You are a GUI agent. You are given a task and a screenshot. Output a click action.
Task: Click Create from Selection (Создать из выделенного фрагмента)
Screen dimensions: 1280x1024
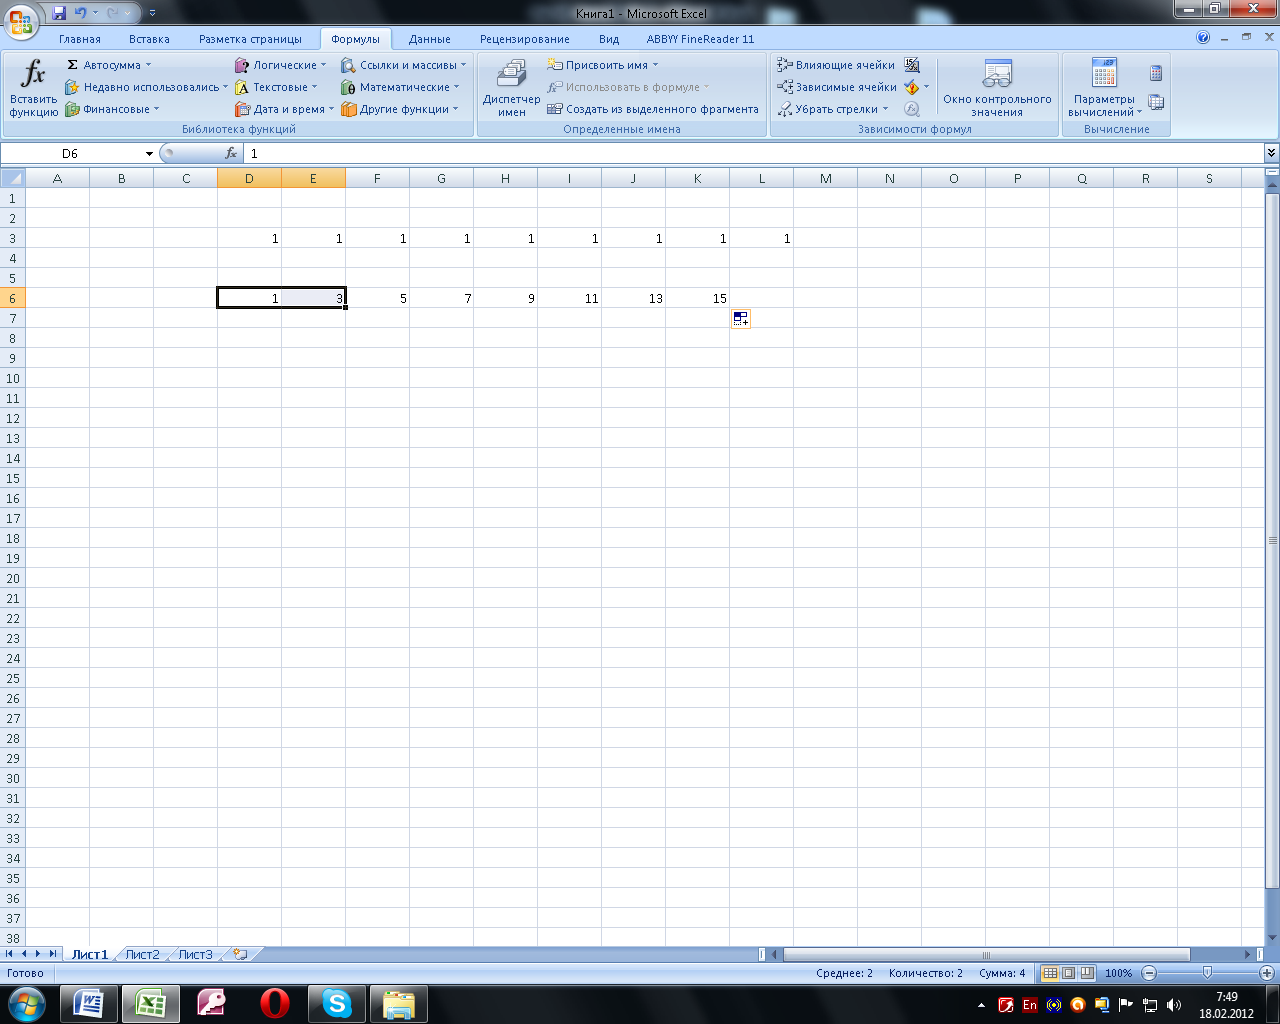(653, 109)
